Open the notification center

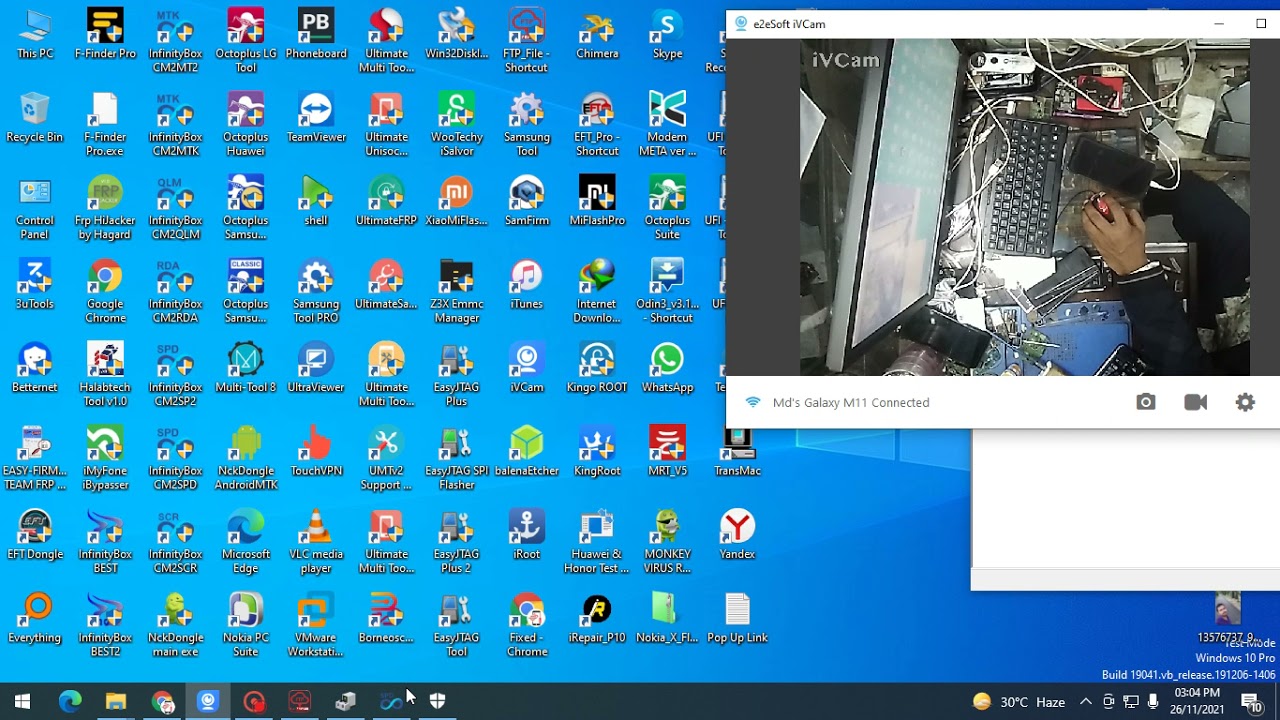tap(1251, 702)
